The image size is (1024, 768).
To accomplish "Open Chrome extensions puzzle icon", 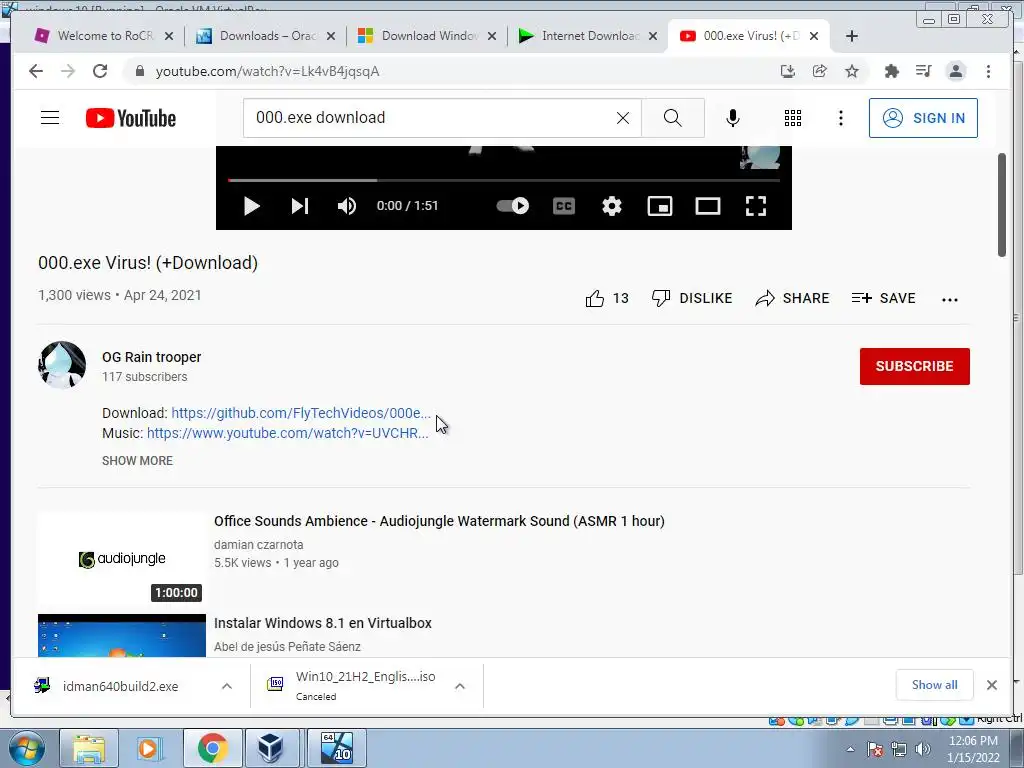I will coord(891,71).
